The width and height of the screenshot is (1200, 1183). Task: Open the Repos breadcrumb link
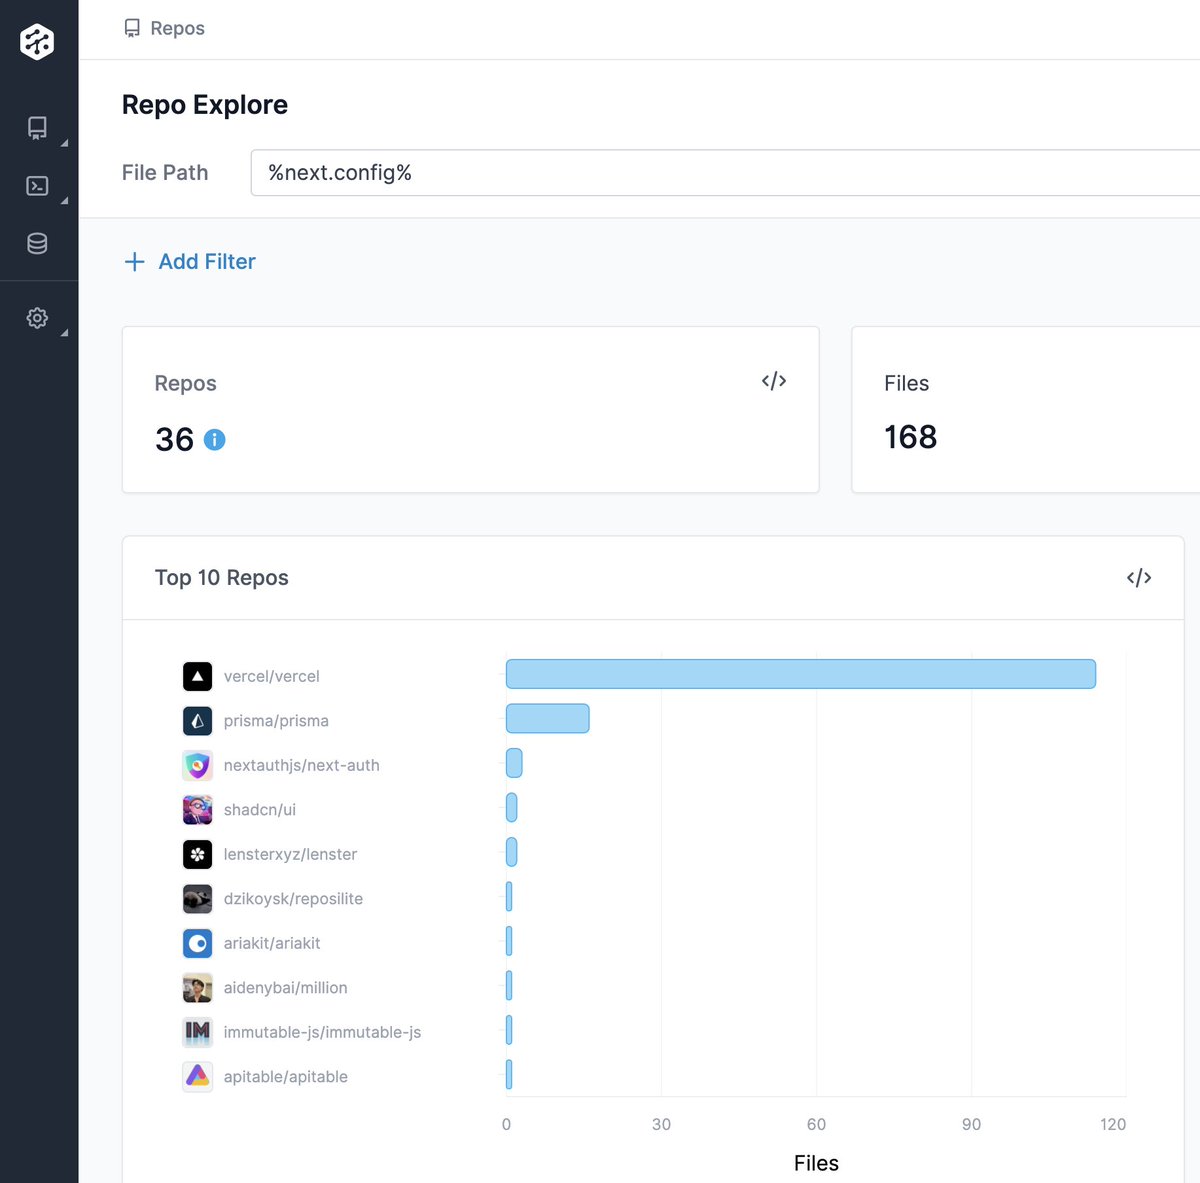(x=177, y=28)
